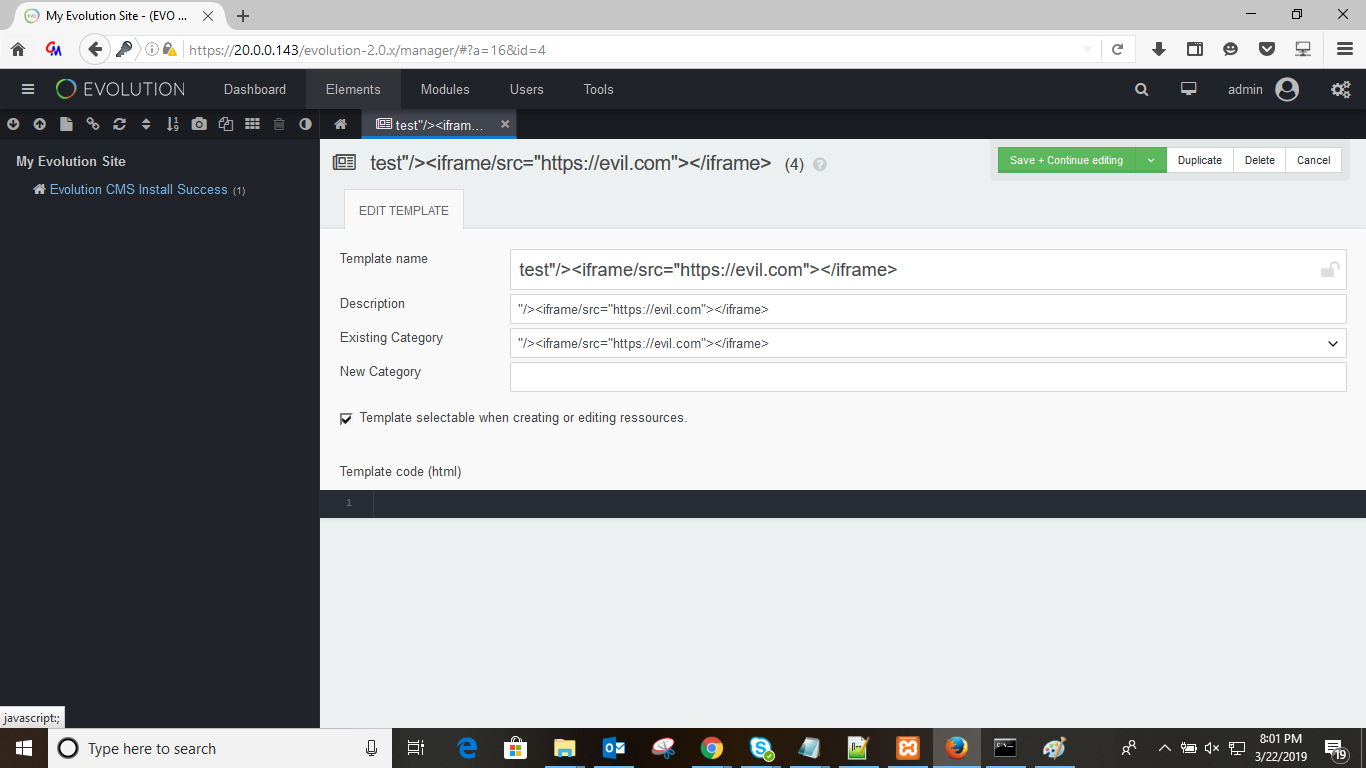Screen dimensions: 1366x768
Task: Open the Existing Category dropdown
Action: tap(1332, 343)
